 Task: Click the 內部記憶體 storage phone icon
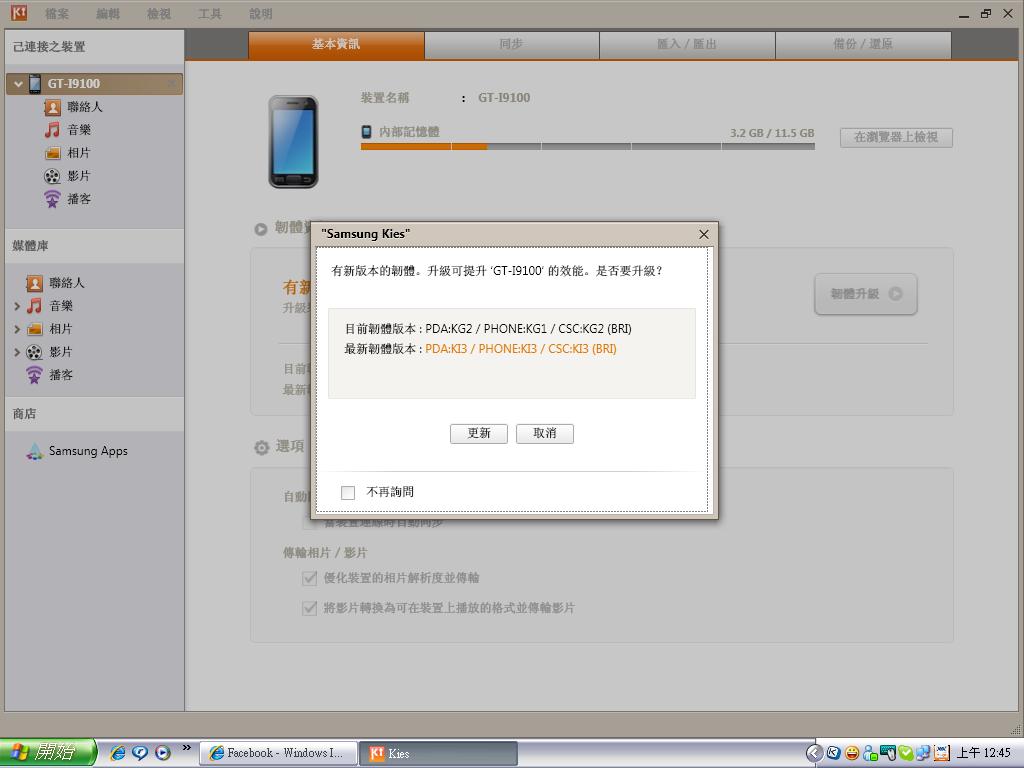[367, 131]
